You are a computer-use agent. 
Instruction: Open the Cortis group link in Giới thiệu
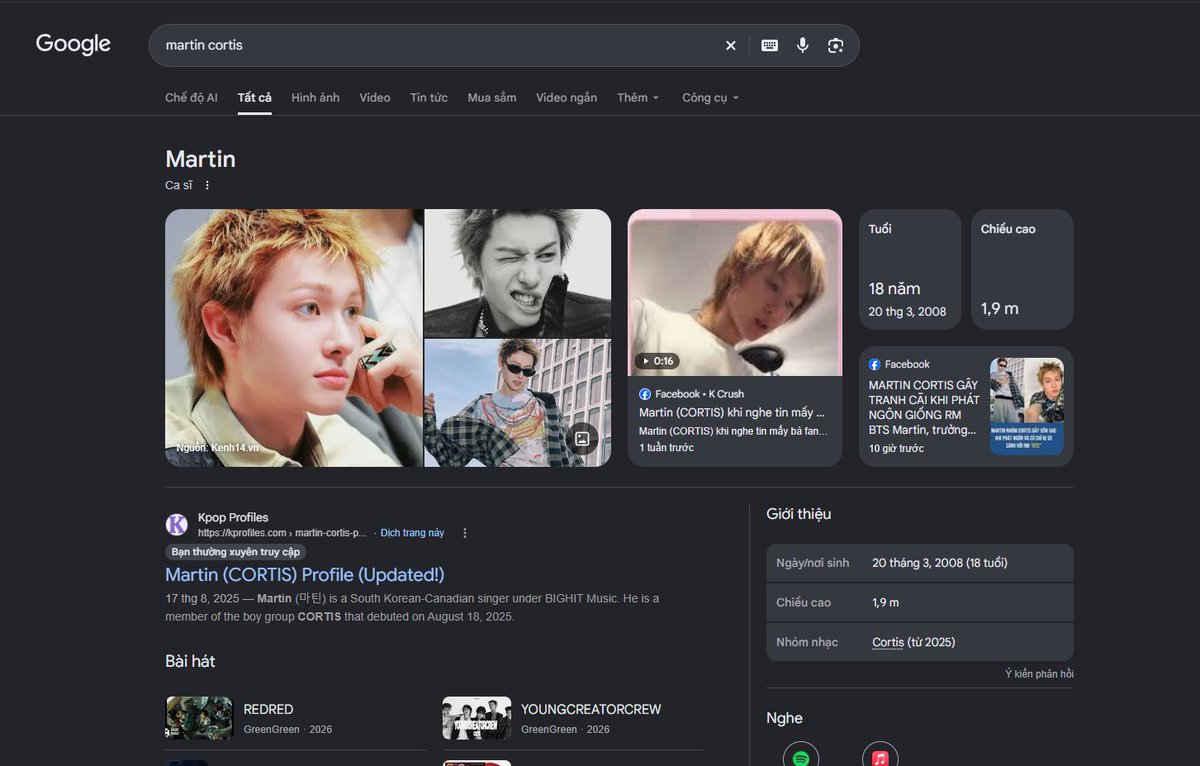888,642
